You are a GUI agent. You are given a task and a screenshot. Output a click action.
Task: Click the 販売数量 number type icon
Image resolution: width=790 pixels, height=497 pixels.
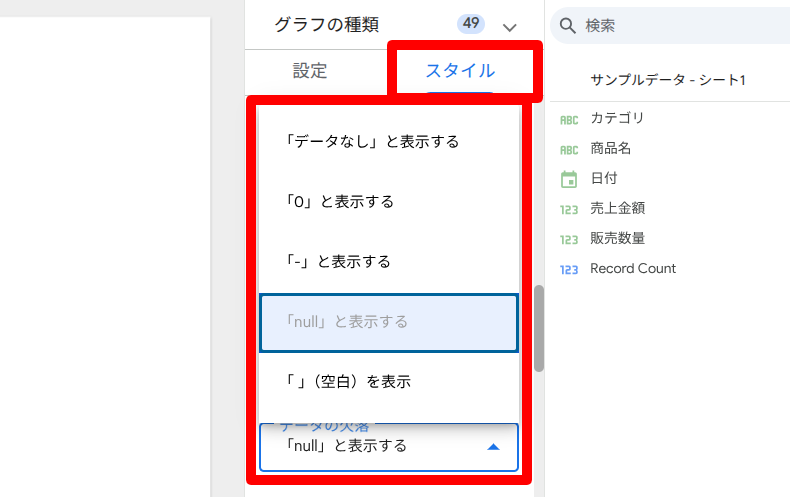tap(569, 239)
